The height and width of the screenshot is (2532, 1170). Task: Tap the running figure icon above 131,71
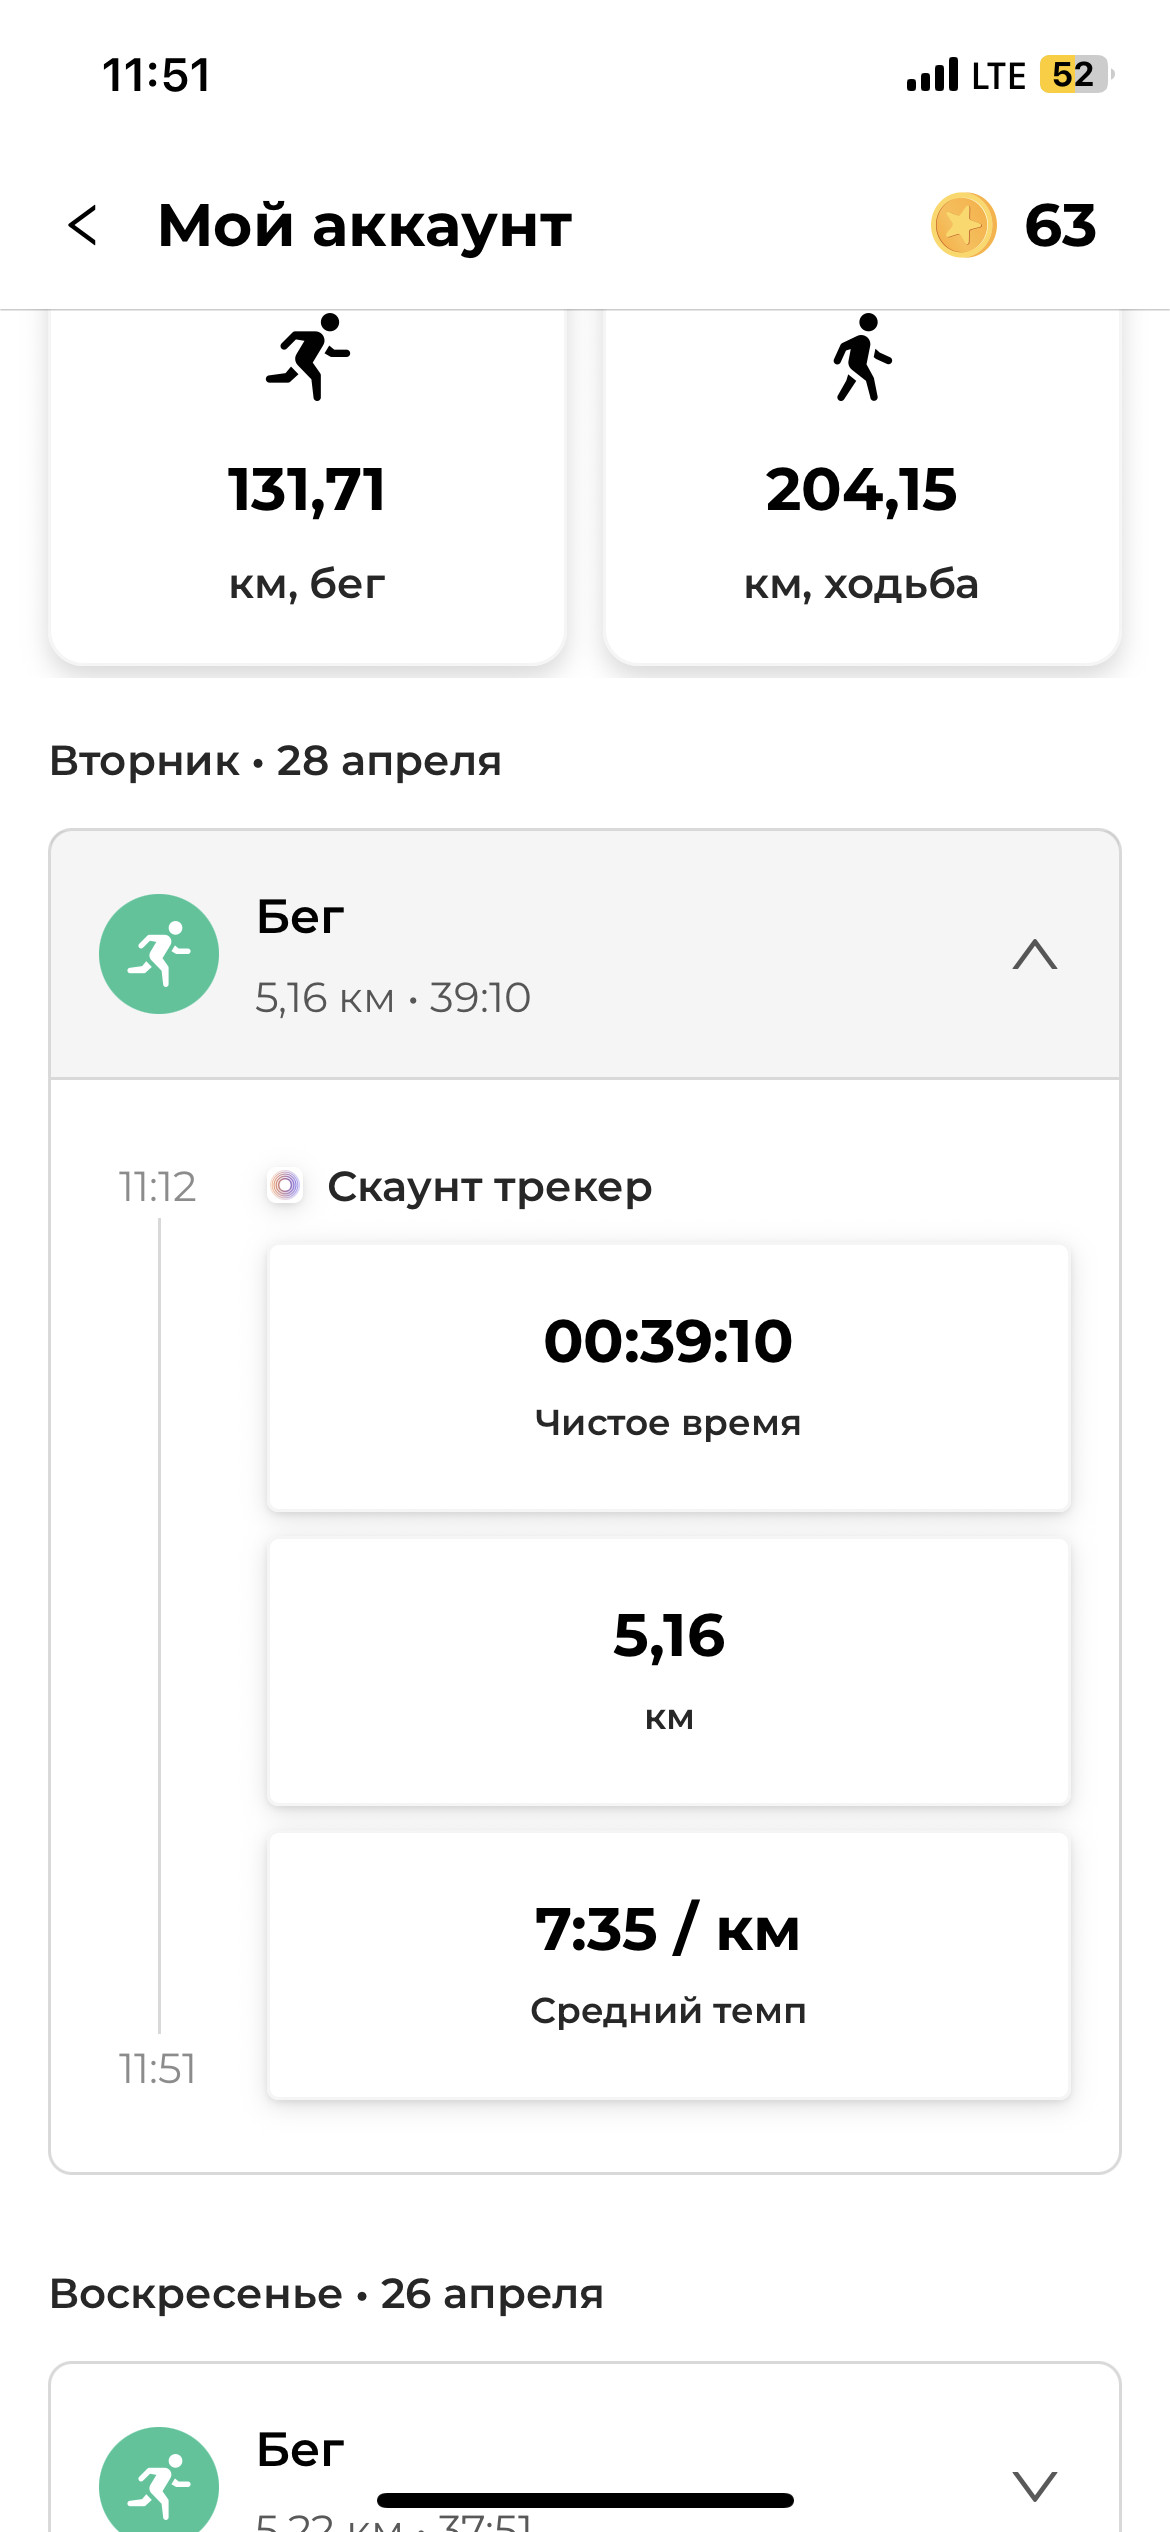[308, 357]
